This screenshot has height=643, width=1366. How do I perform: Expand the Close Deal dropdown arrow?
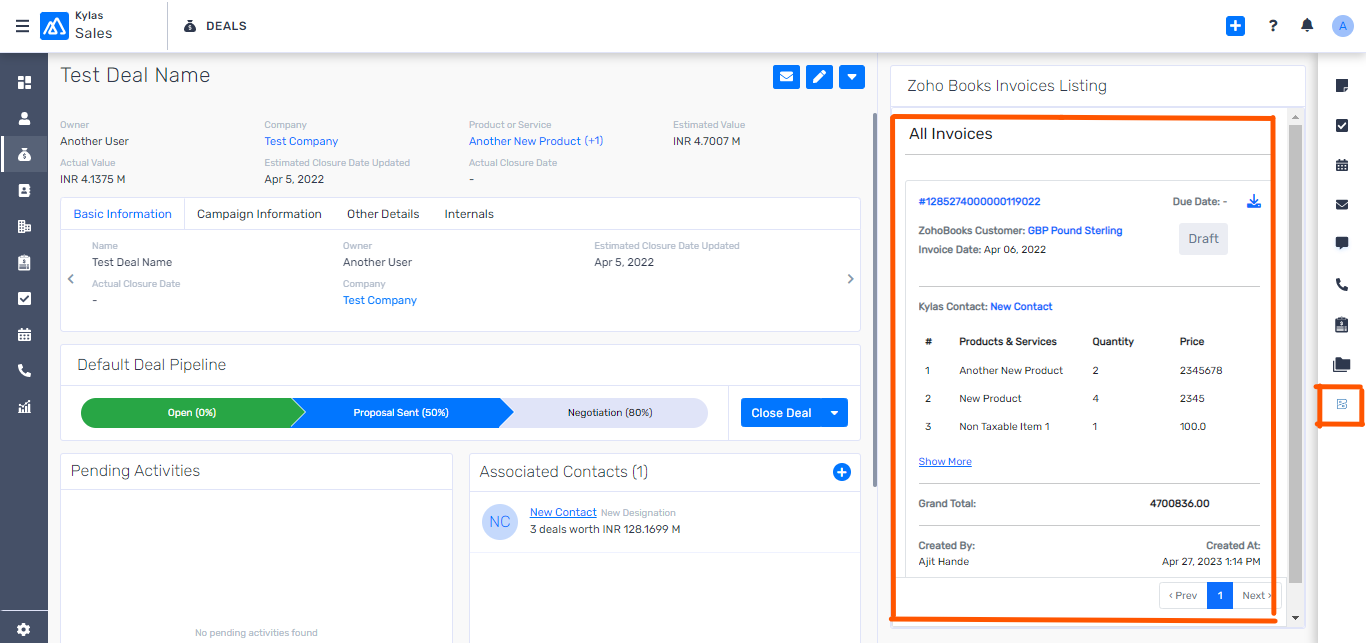point(834,413)
